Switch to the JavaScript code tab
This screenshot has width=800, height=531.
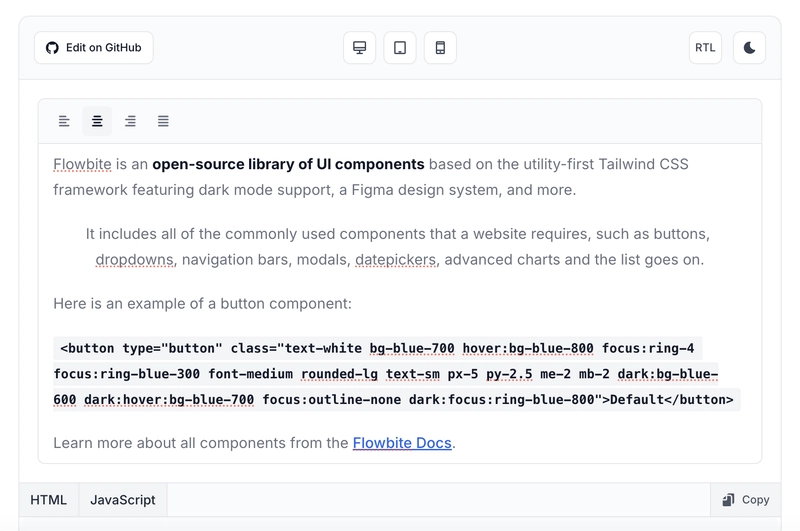[x=122, y=500]
